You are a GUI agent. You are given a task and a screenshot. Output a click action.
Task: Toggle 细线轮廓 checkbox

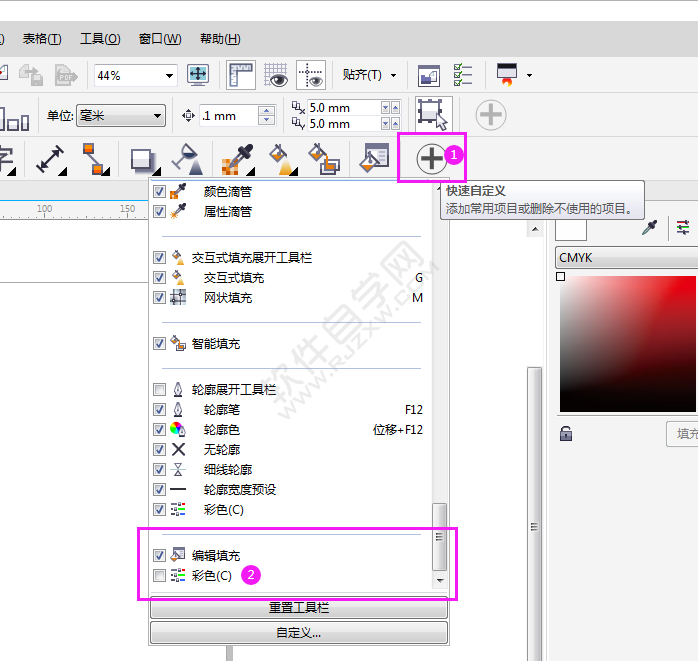159,470
